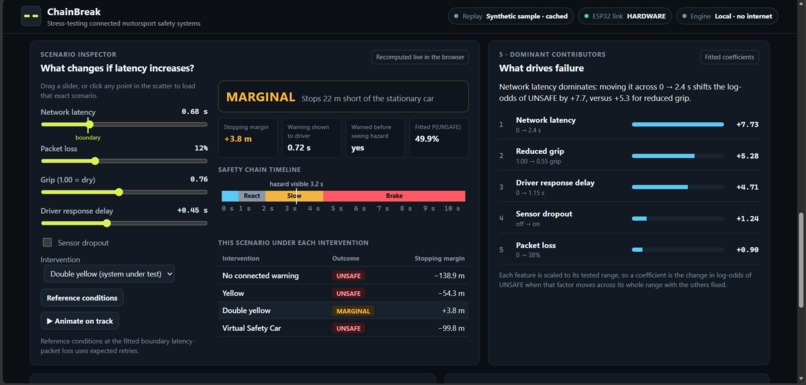Click the Warned before seeing hazard card
Image resolution: width=806 pixels, height=385 pixels.
tap(375, 138)
